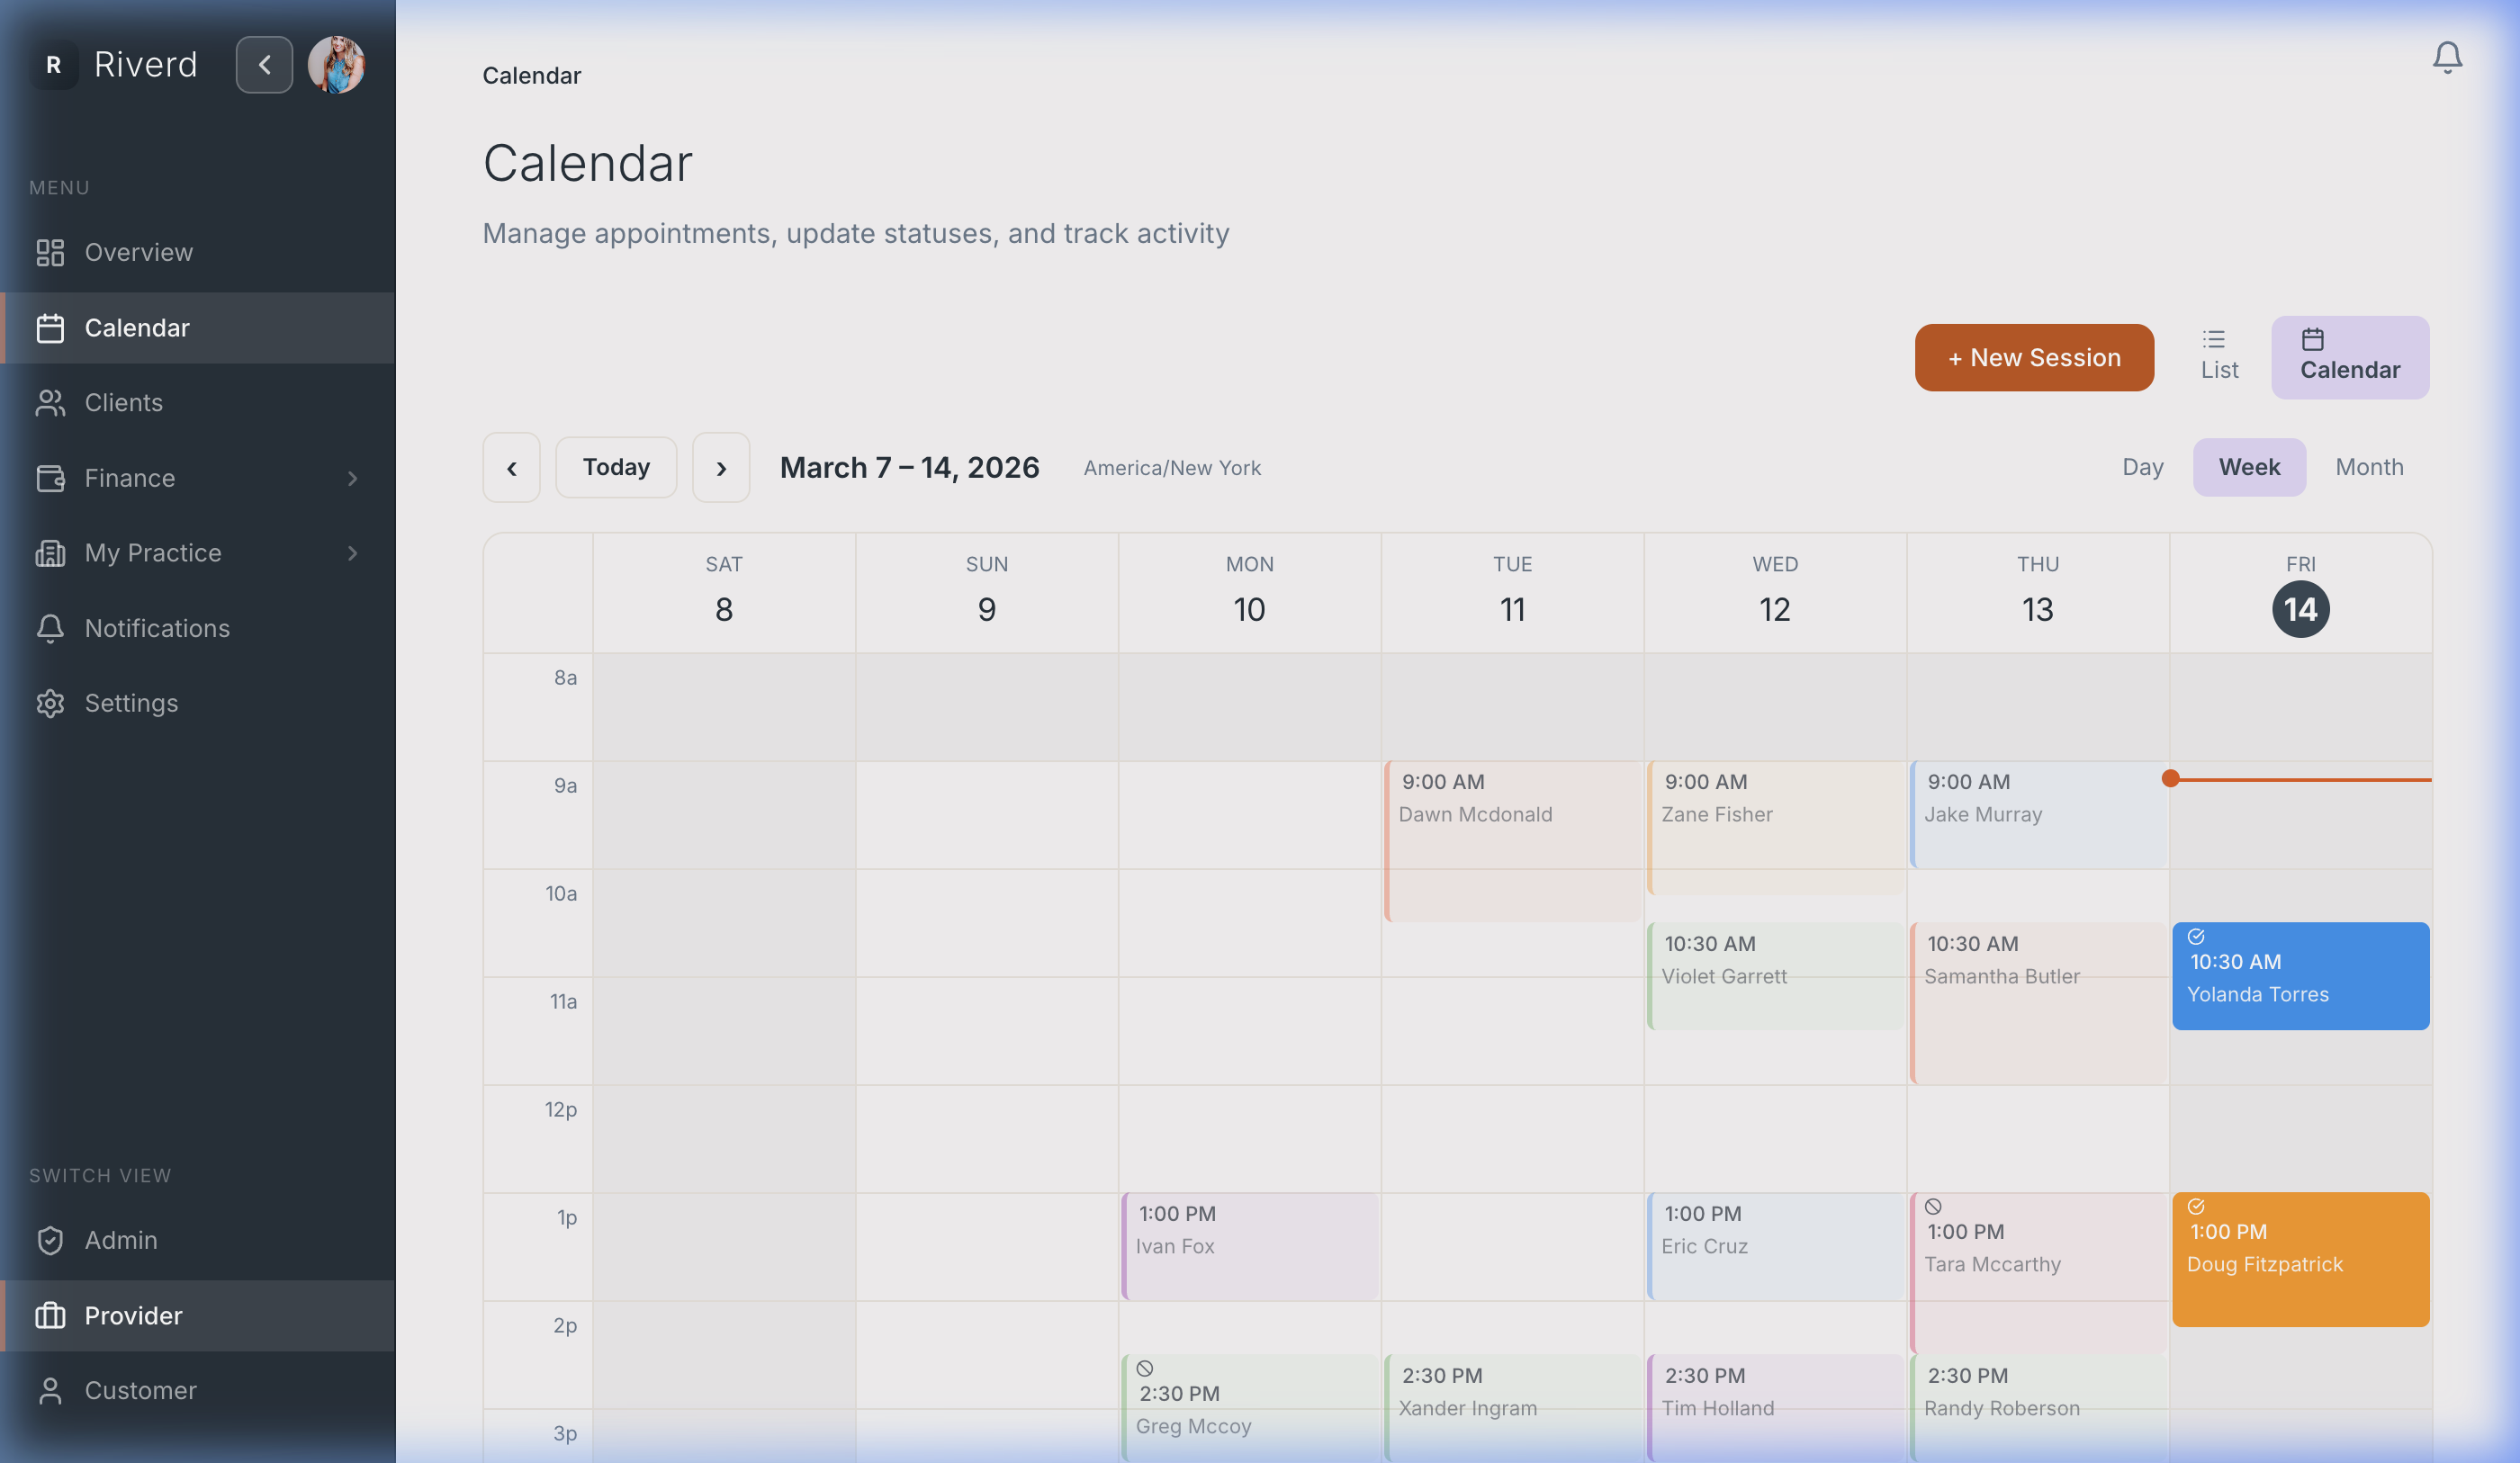Expand the My Practice submenu
The width and height of the screenshot is (2520, 1463).
click(x=353, y=553)
